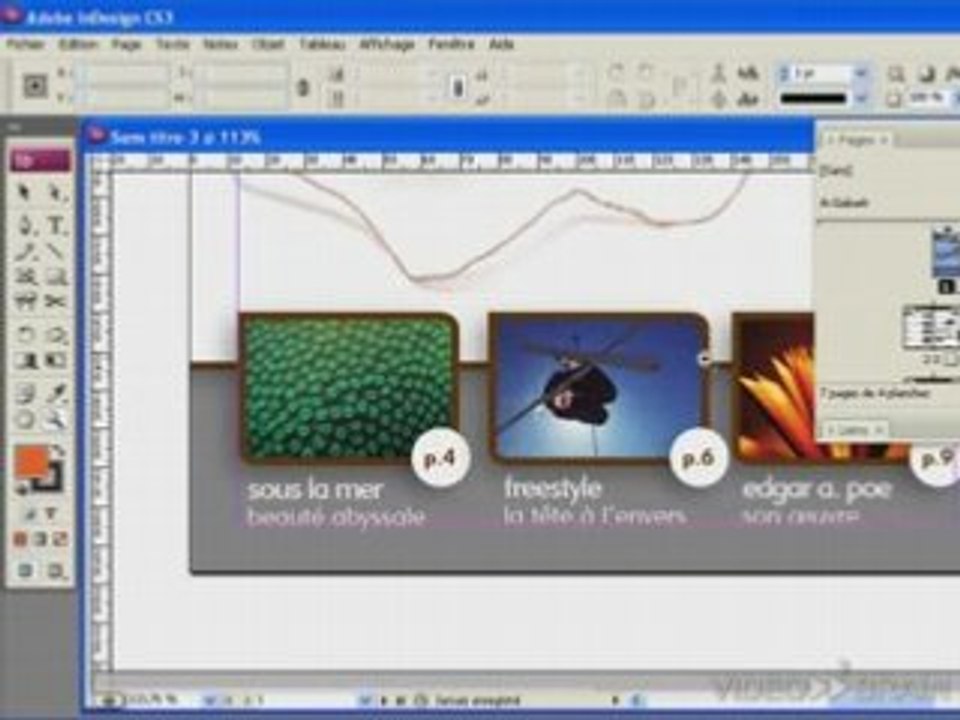Open the Page menu
Image resolution: width=960 pixels, height=720 pixels.
click(127, 44)
